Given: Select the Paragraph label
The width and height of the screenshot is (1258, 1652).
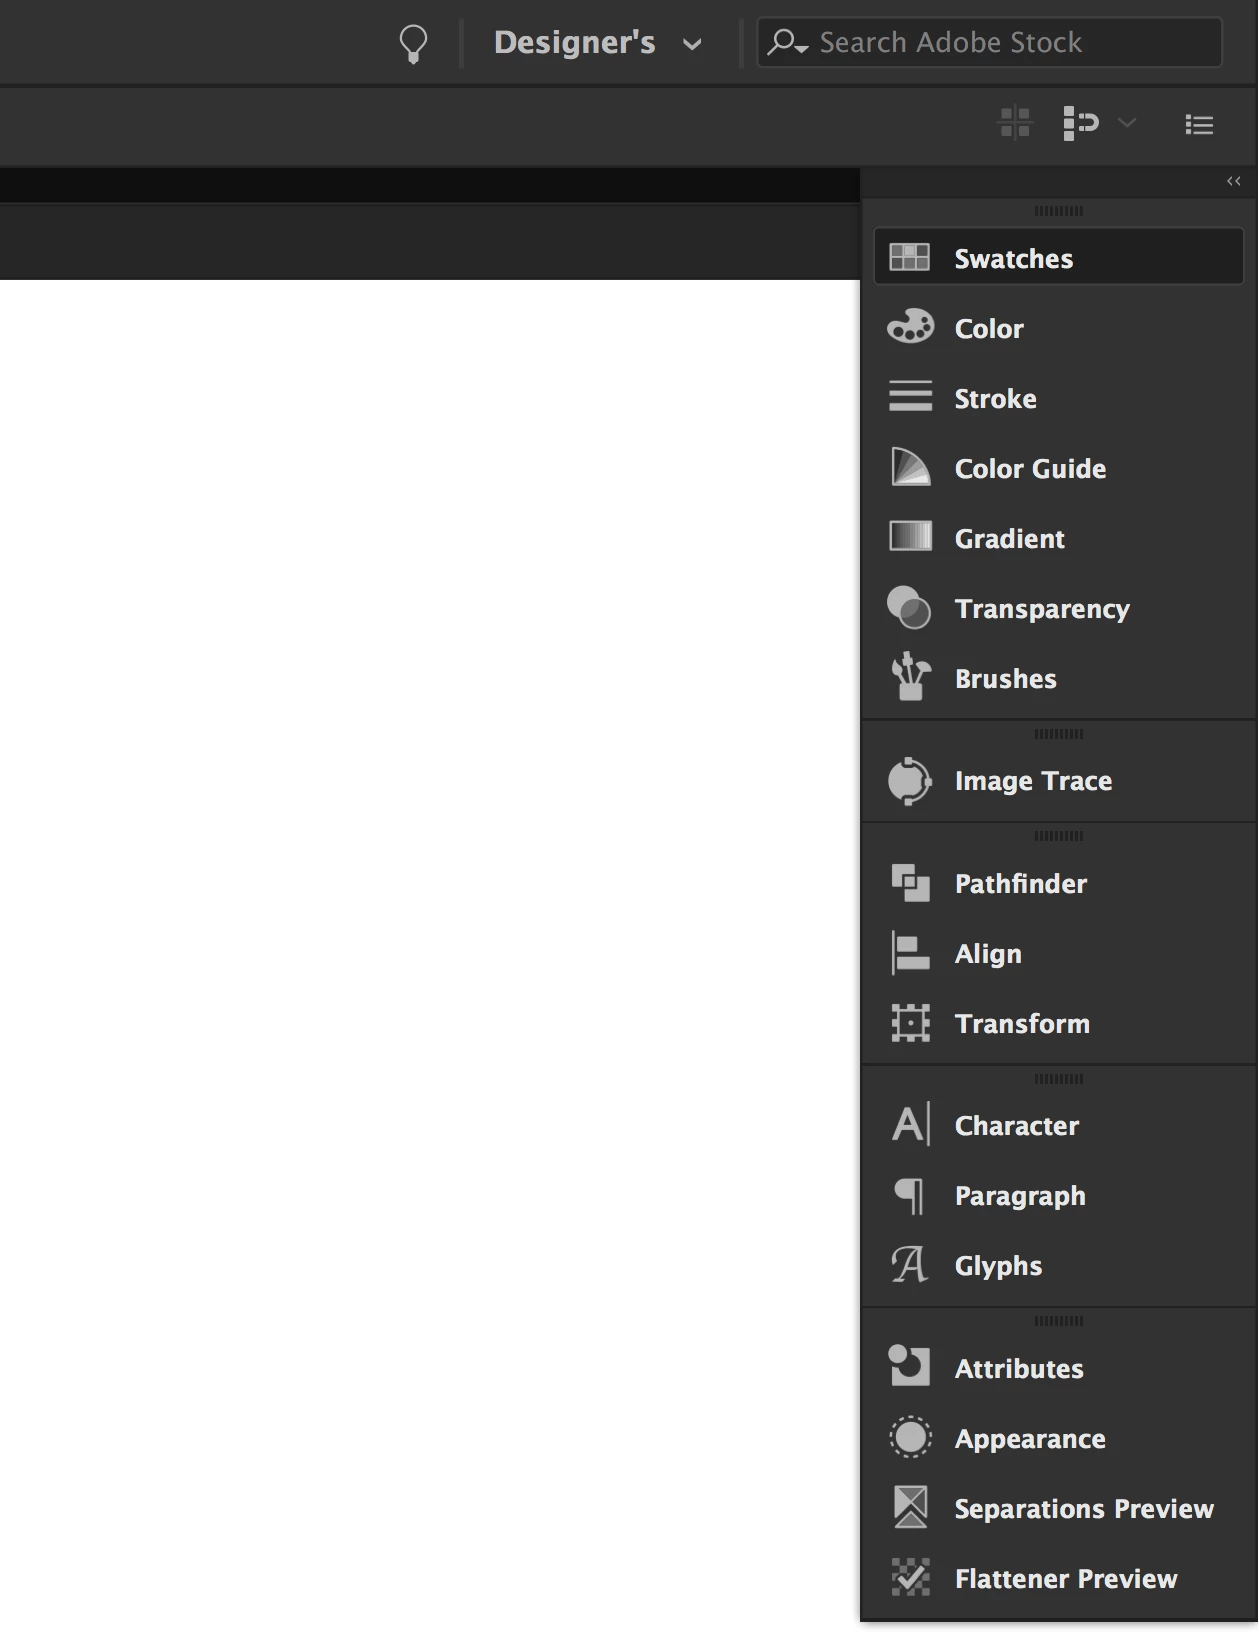Looking at the screenshot, I should tap(1020, 1196).
